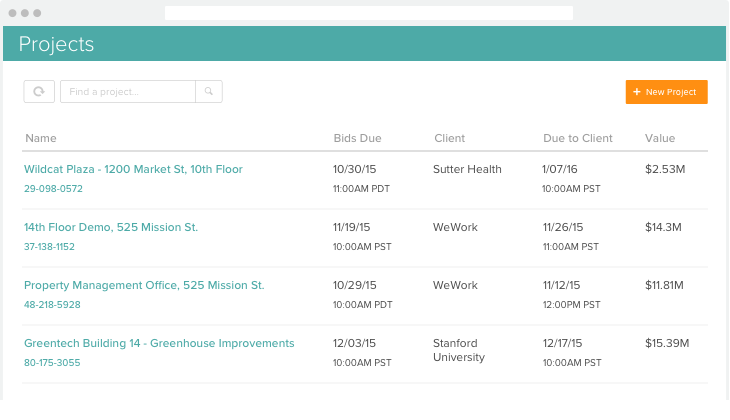Open project number 48-218-5928
This screenshot has width=730, height=420.
[x=52, y=305]
